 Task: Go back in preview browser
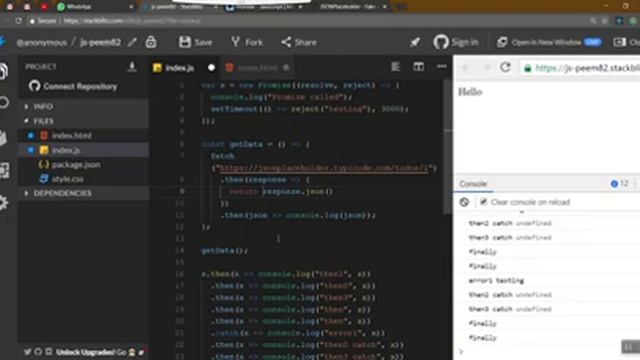coord(465,67)
